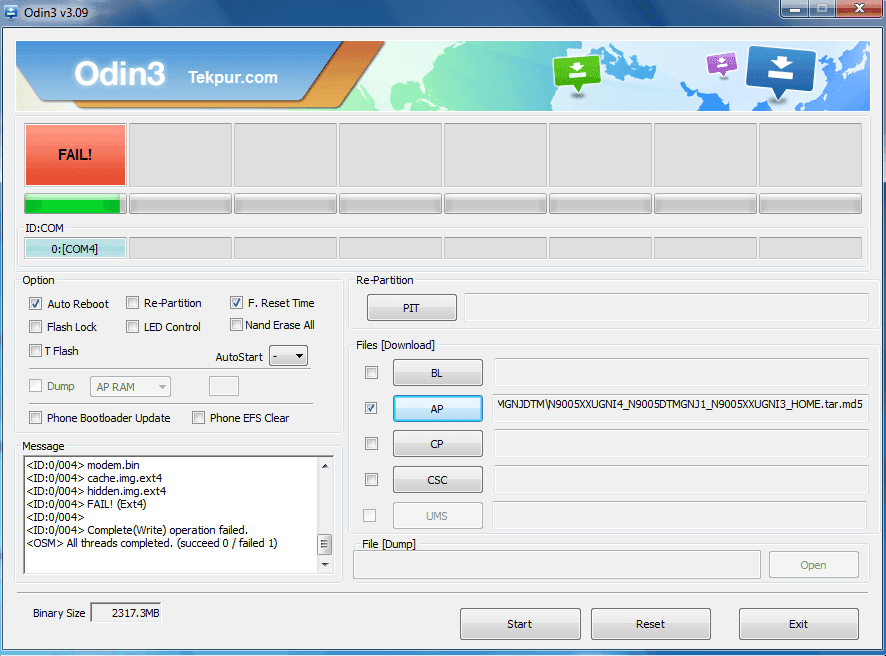Click 'All threads completed' log line
The width and height of the screenshot is (886, 656).
click(151, 543)
